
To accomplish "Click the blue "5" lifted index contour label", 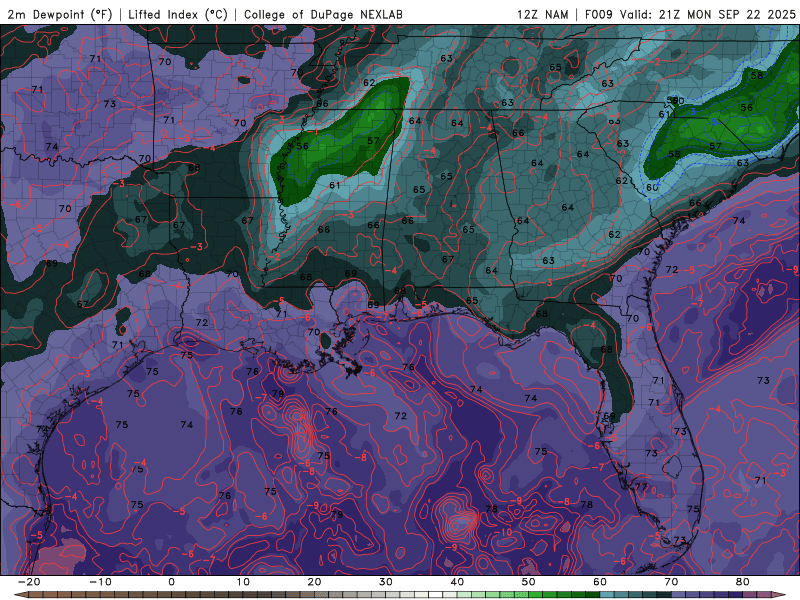I will tap(714, 122).
